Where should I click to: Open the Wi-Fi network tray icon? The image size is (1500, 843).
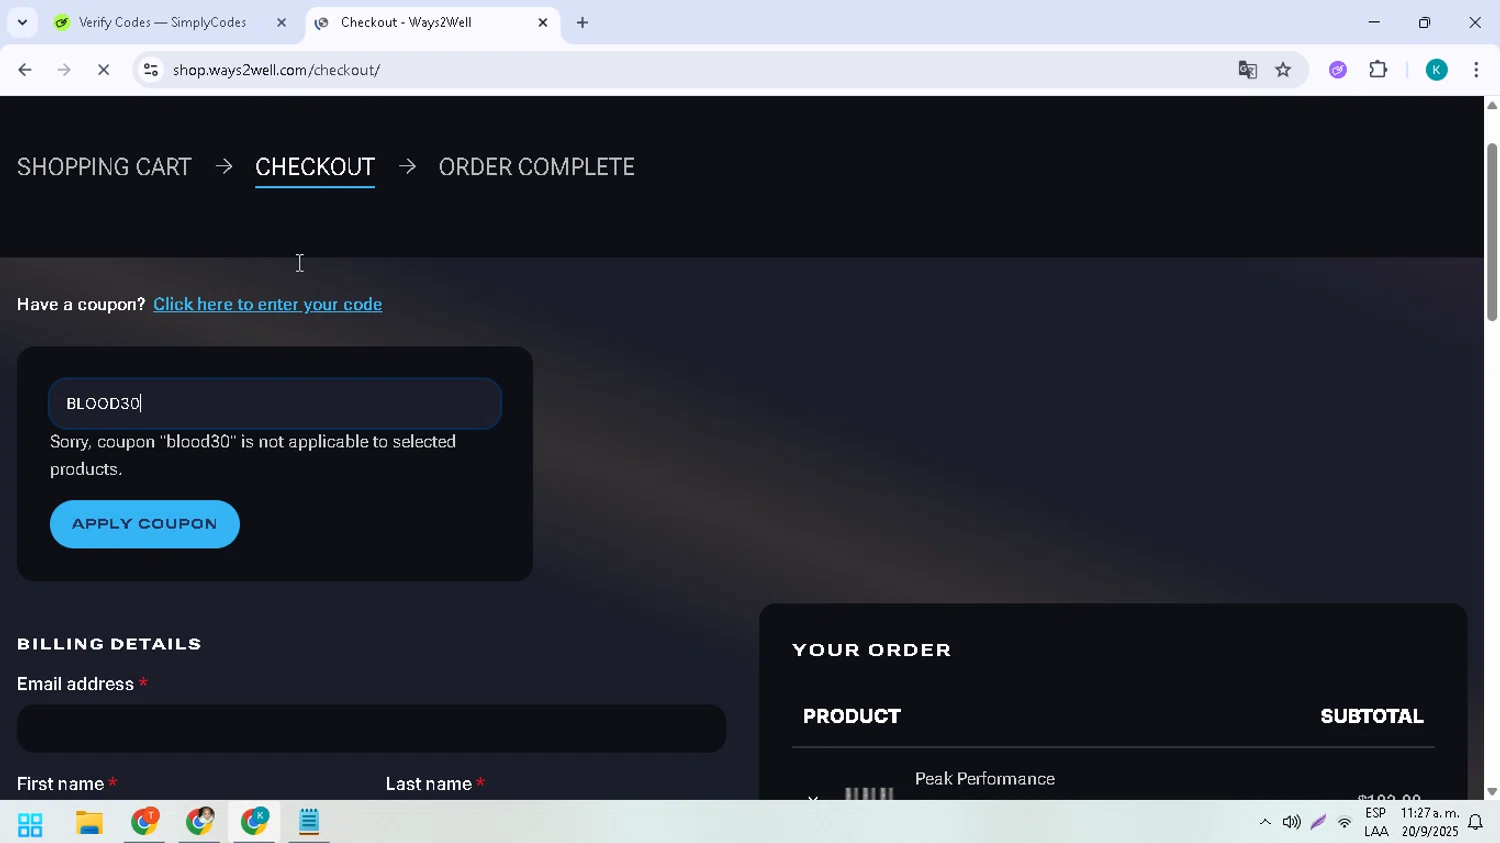pos(1344,823)
